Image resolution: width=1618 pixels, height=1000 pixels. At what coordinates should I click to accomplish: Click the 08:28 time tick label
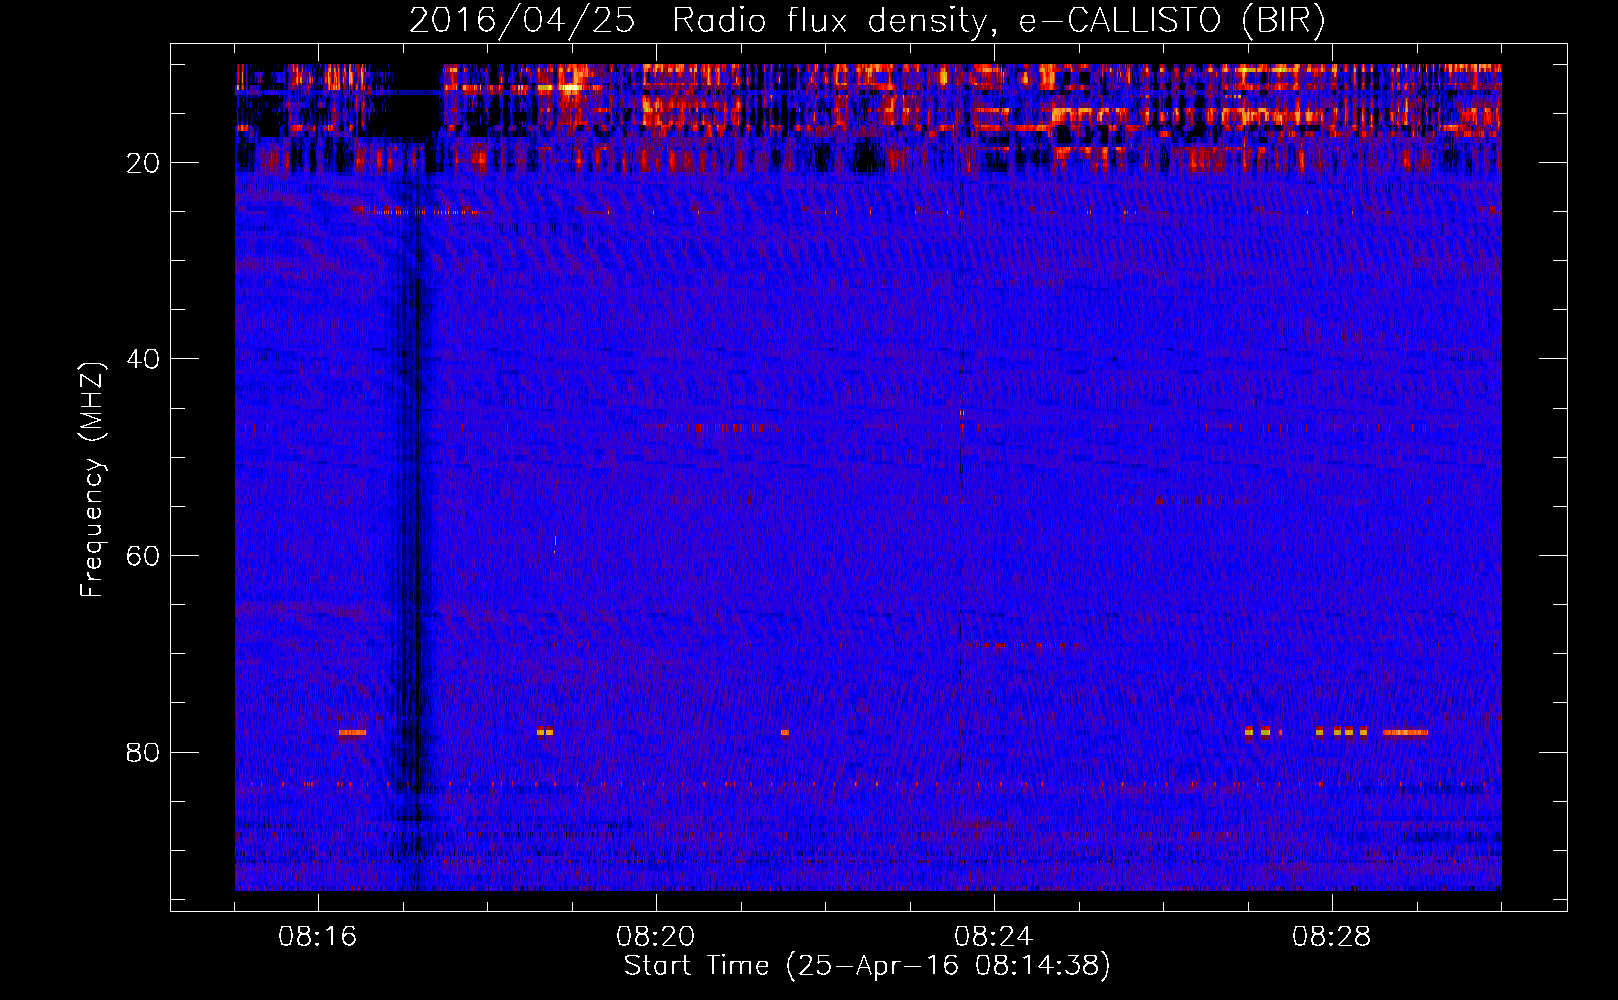1332,937
